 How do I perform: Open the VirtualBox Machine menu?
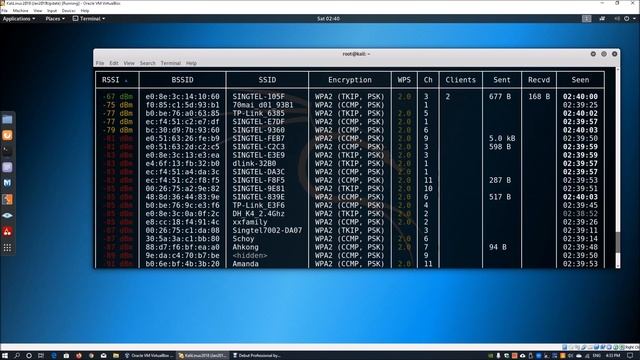(20, 11)
